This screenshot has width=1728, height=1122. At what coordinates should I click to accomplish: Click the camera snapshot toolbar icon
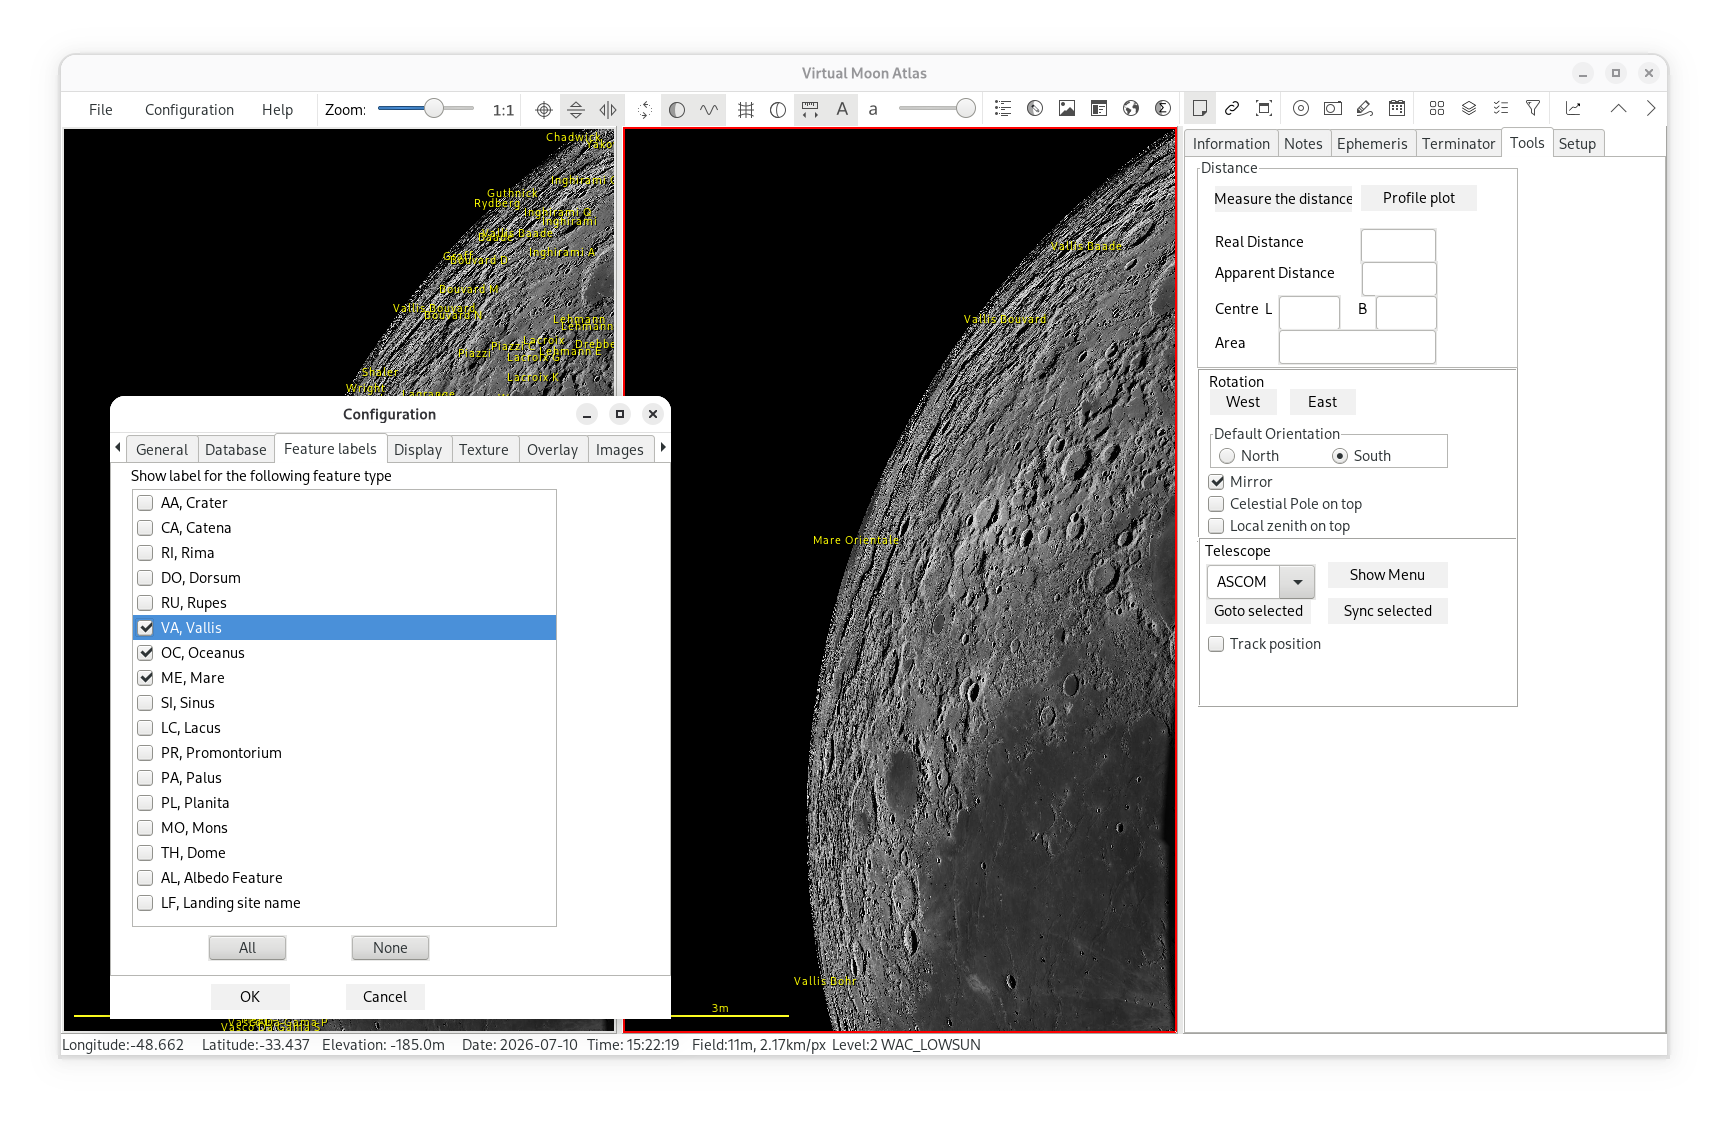coord(1333,108)
